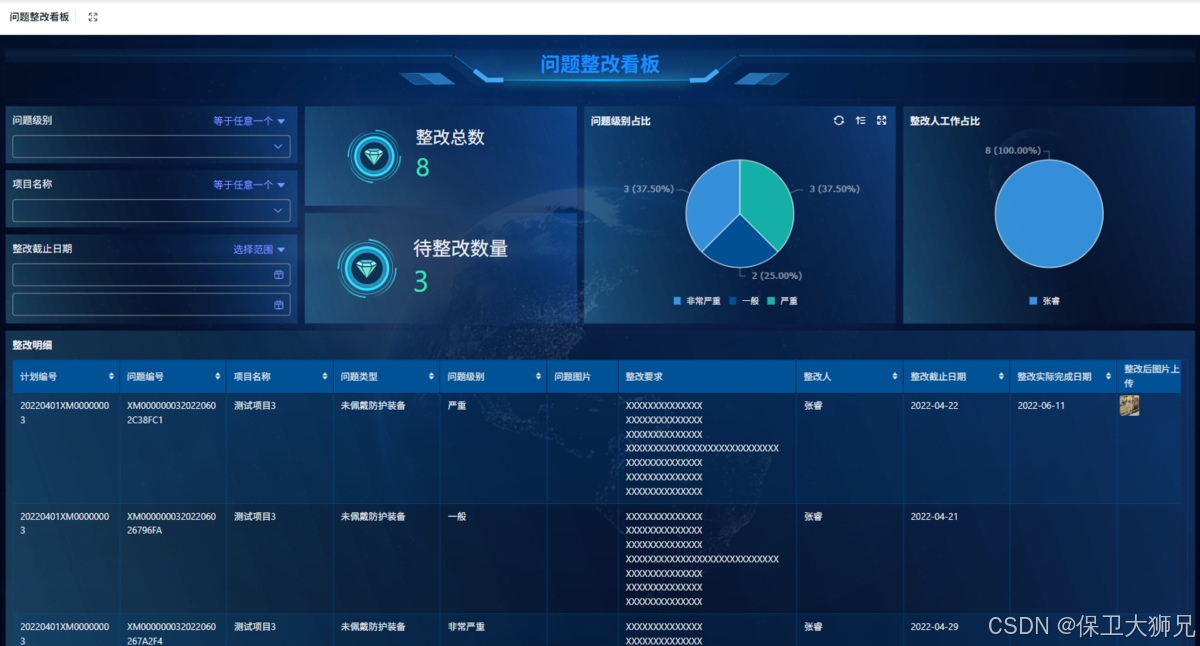Click the date cell 2022-04-29
The height and width of the screenshot is (646, 1200).
coord(934,627)
